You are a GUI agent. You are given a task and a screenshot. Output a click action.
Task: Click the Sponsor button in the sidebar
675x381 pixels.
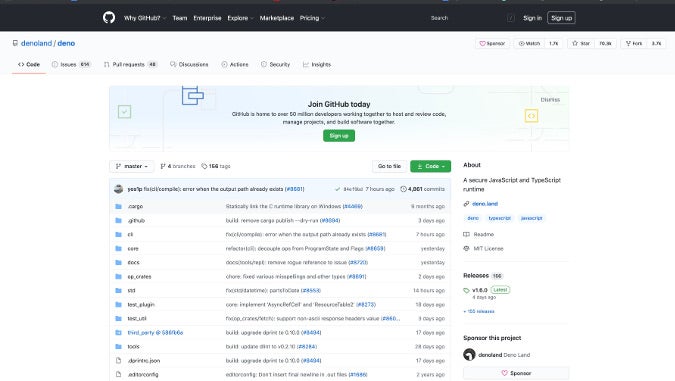tap(516, 373)
